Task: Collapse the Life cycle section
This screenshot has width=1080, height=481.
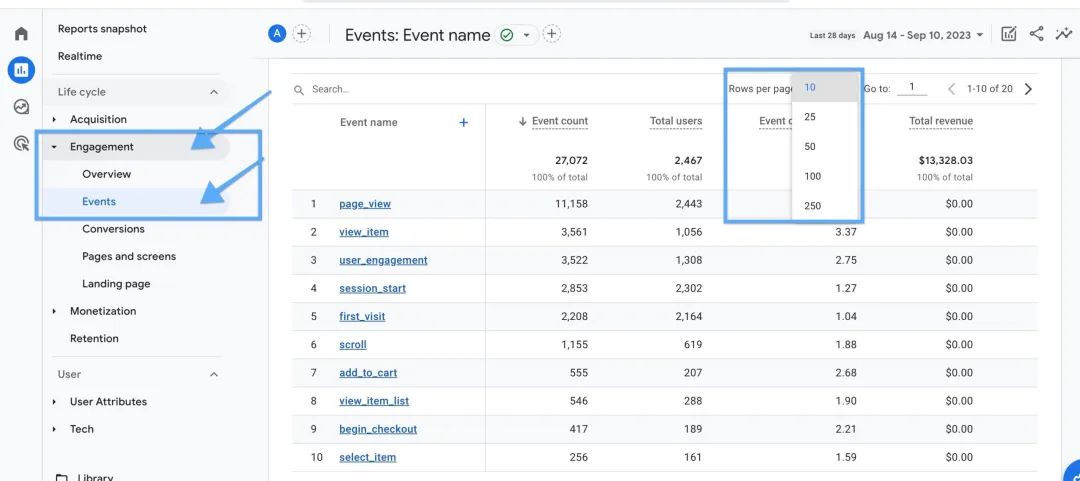Action: coord(214,92)
